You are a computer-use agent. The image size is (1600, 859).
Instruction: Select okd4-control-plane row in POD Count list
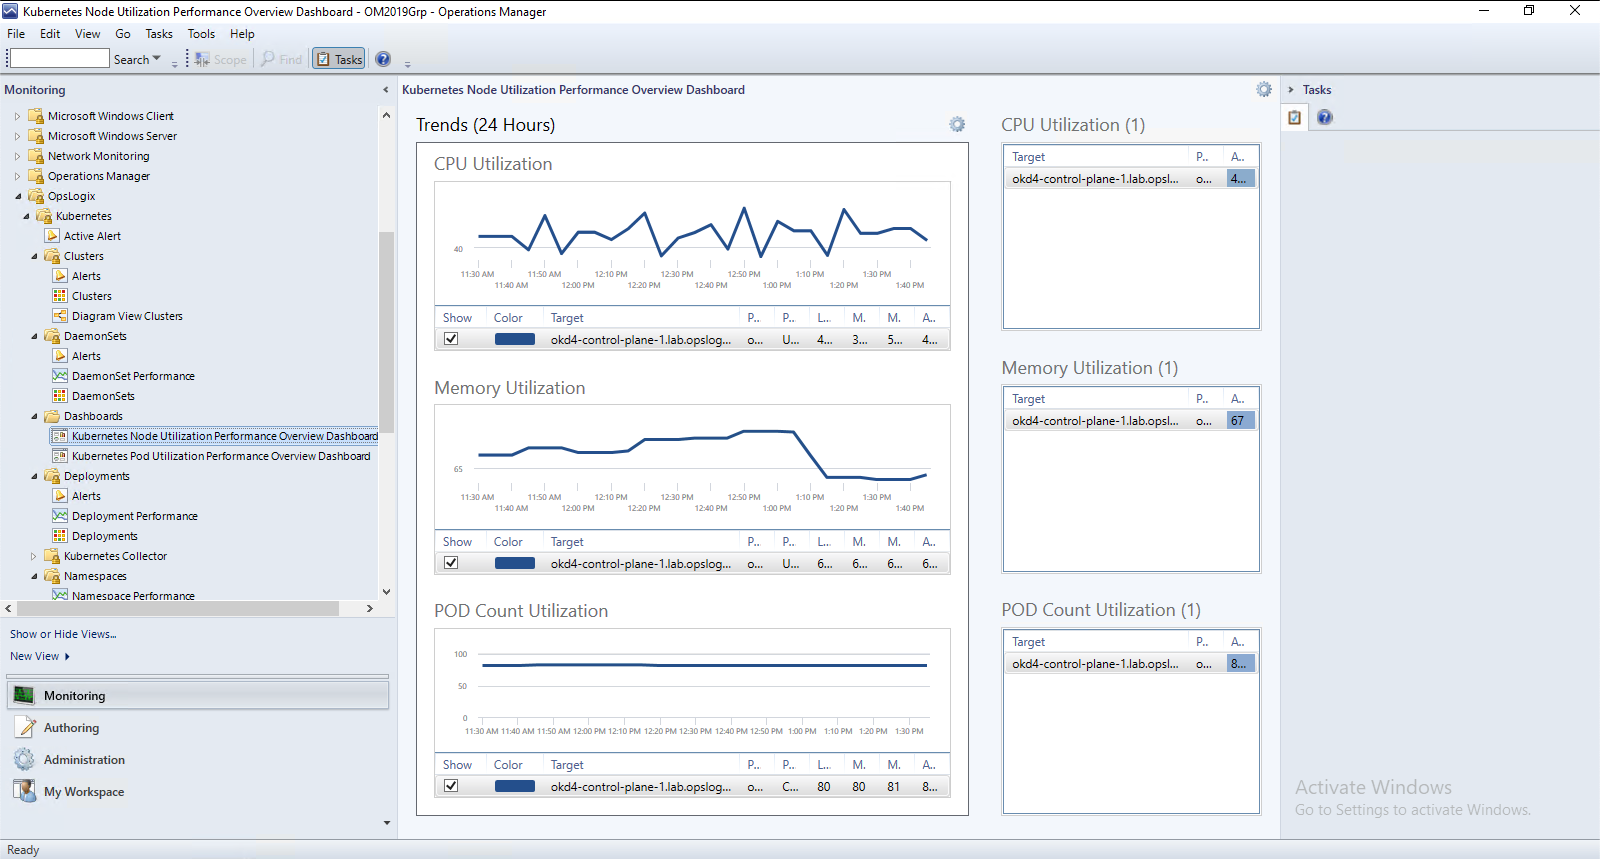click(x=1130, y=664)
